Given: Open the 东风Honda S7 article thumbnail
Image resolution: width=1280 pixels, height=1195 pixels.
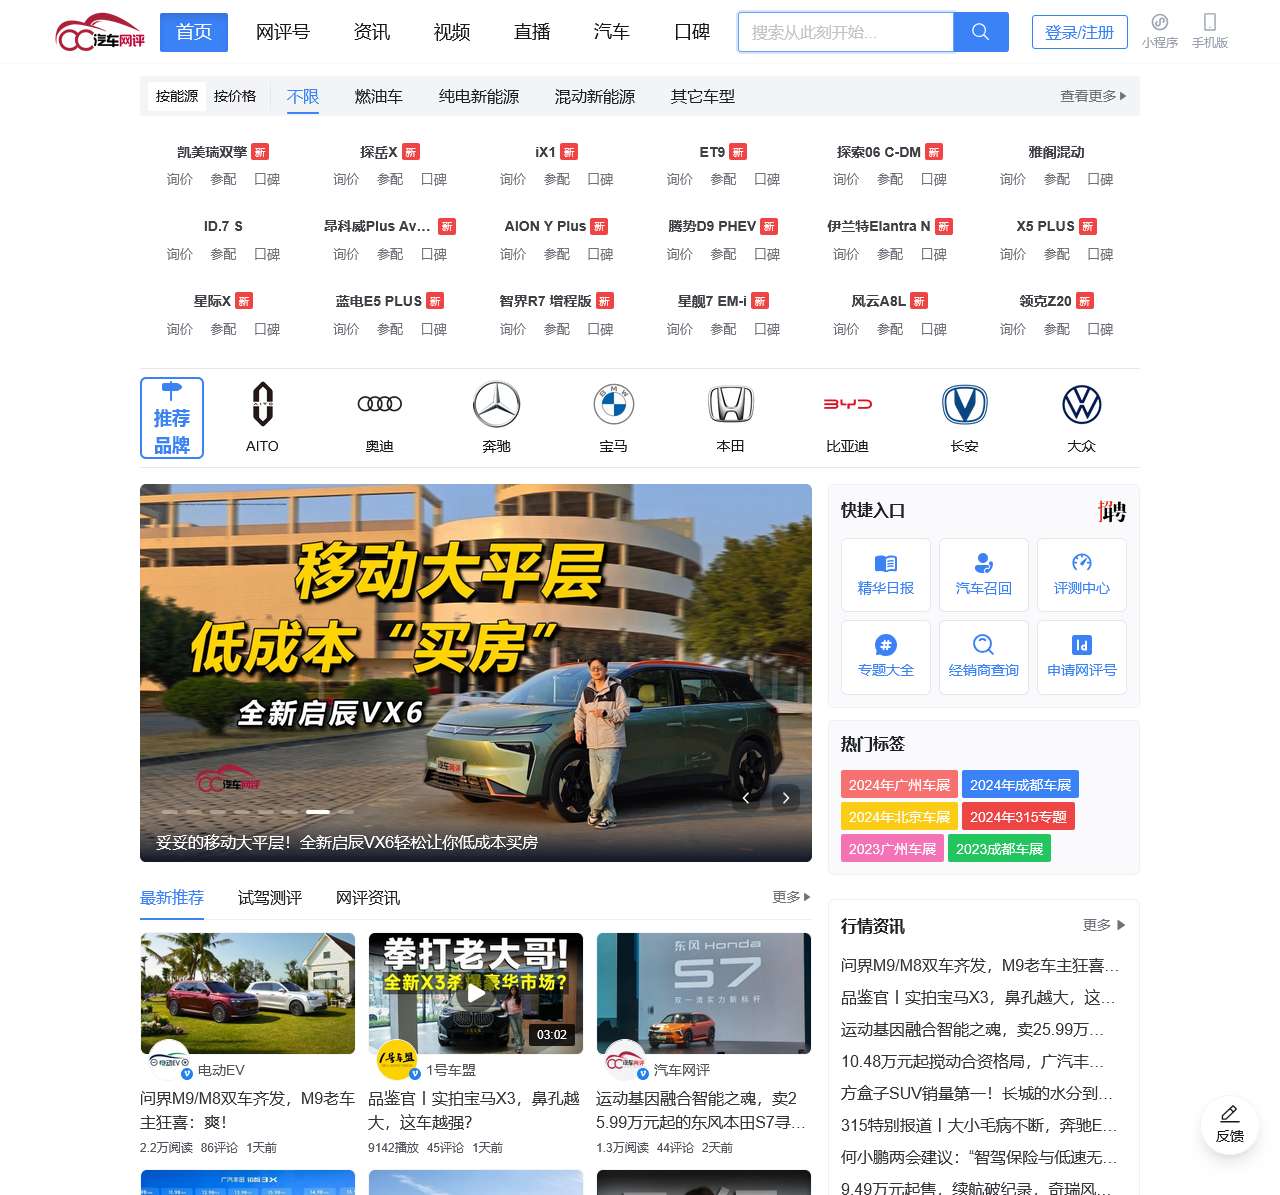Looking at the screenshot, I should (704, 993).
